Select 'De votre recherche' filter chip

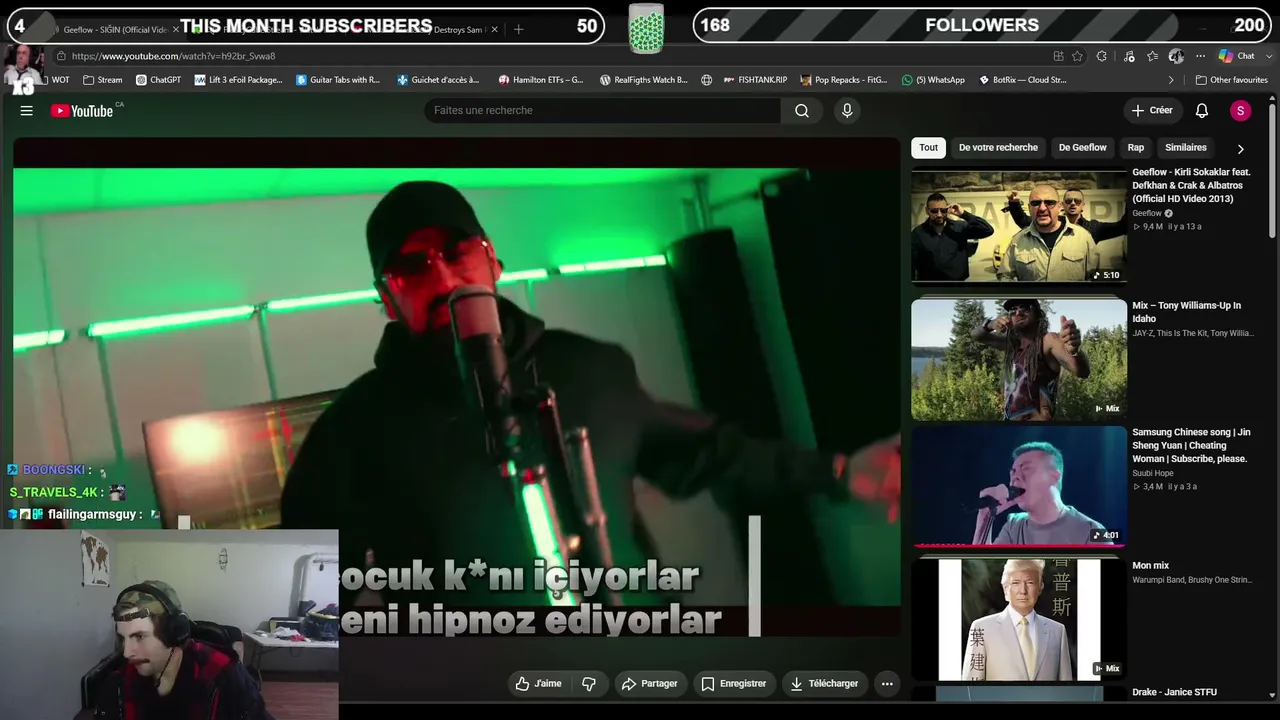coord(998,148)
